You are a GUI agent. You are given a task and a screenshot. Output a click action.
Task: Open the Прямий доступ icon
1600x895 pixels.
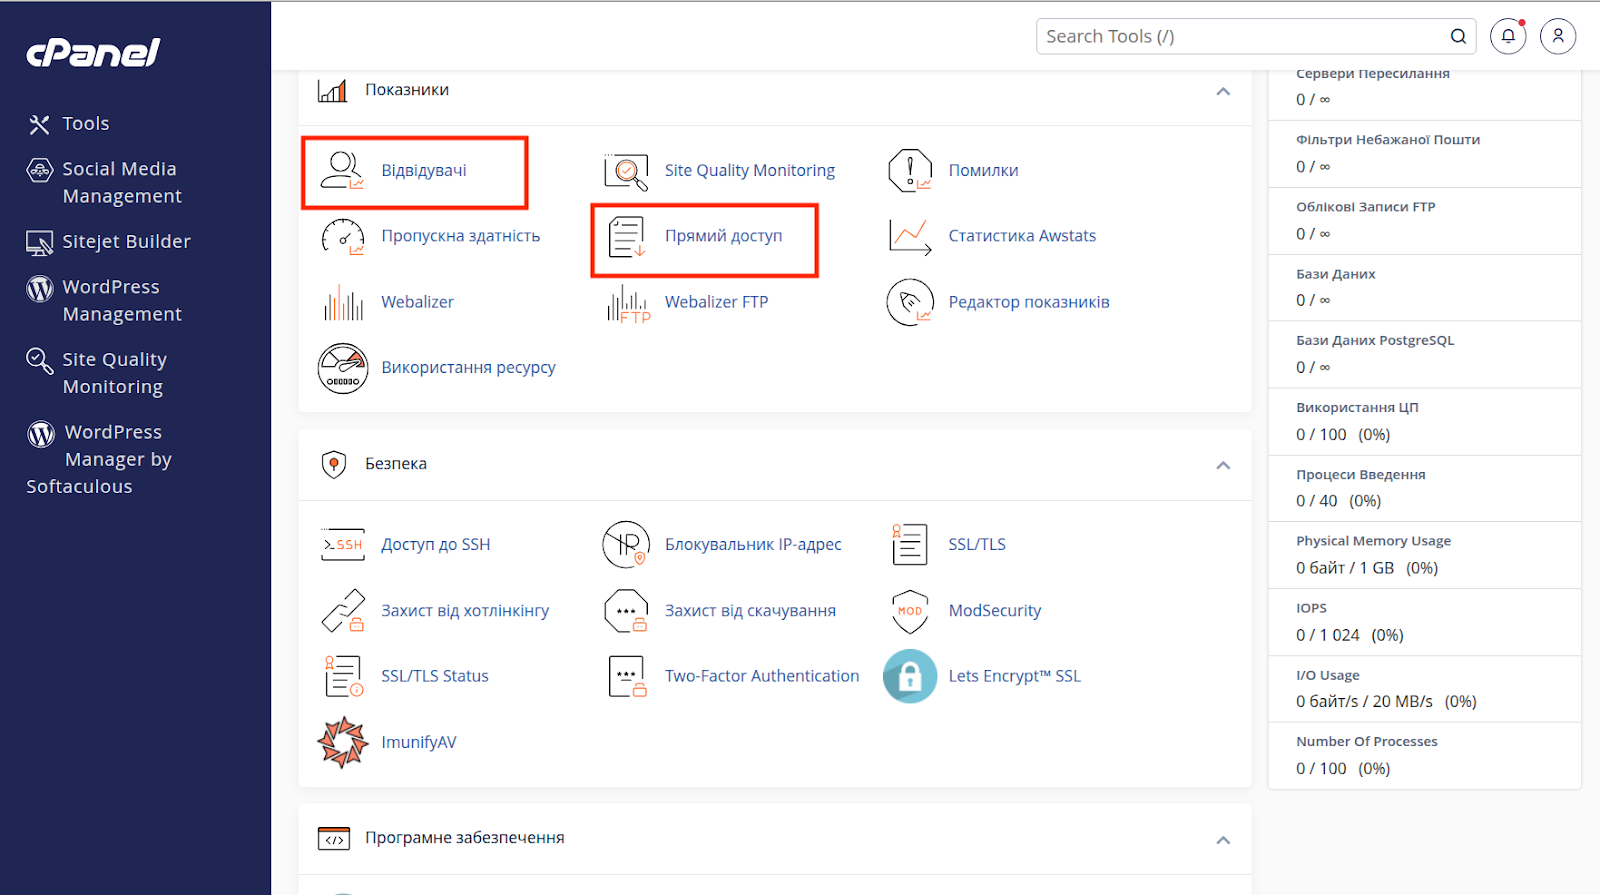click(x=627, y=237)
